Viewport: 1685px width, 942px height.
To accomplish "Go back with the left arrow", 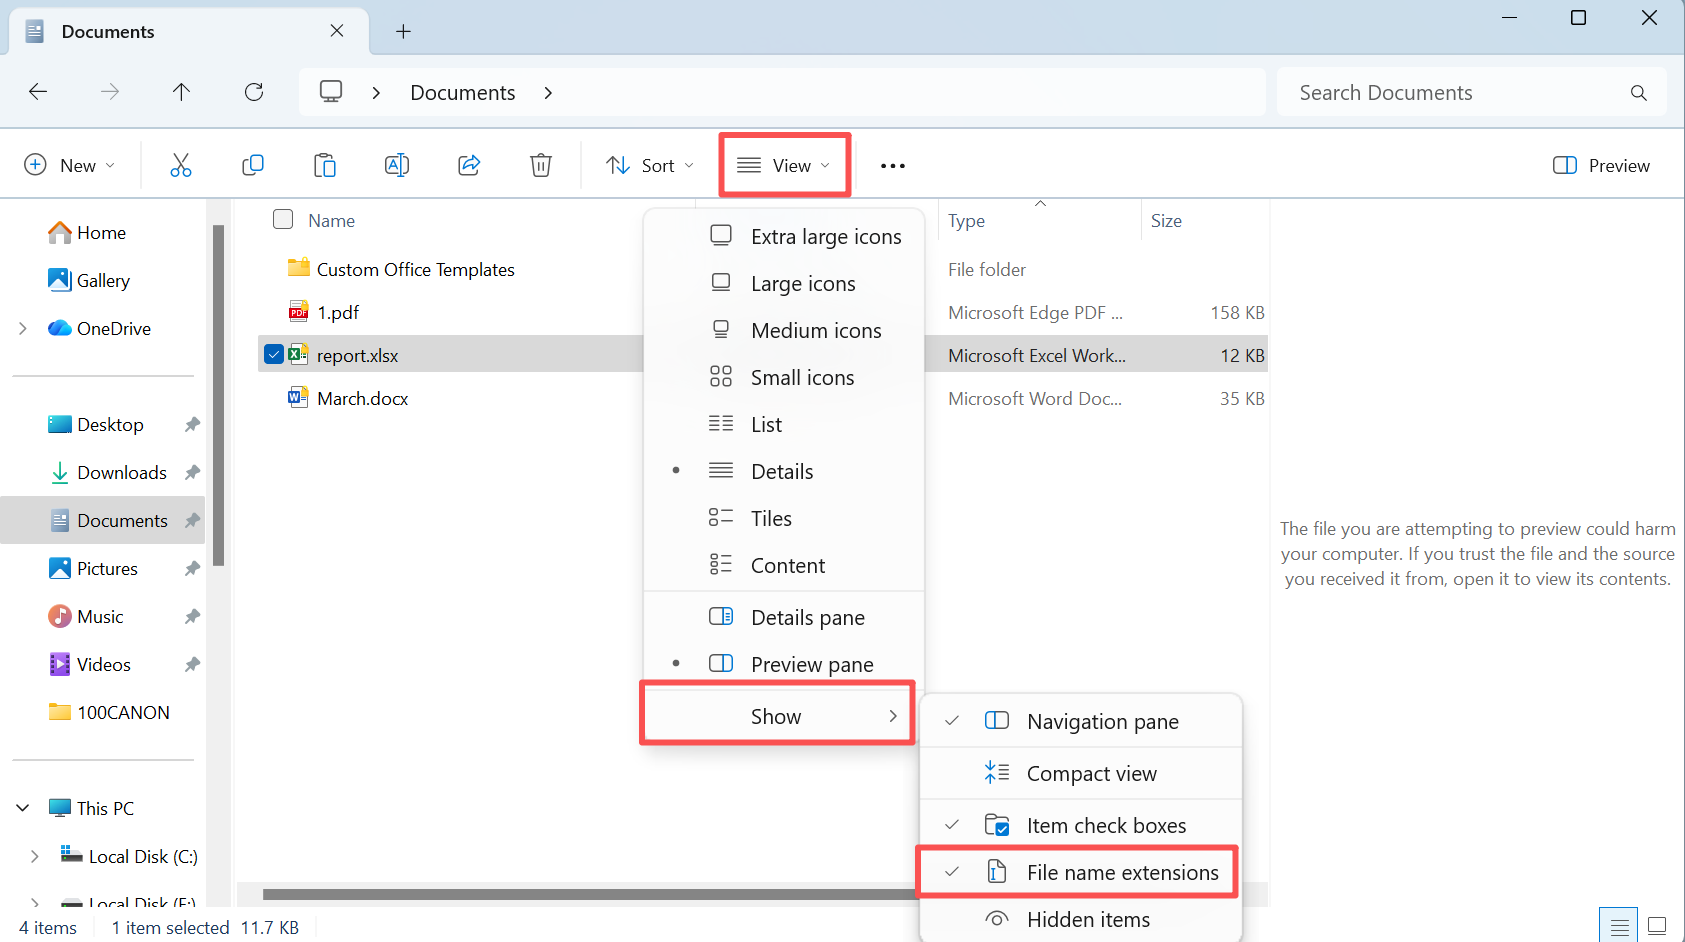I will point(38,92).
